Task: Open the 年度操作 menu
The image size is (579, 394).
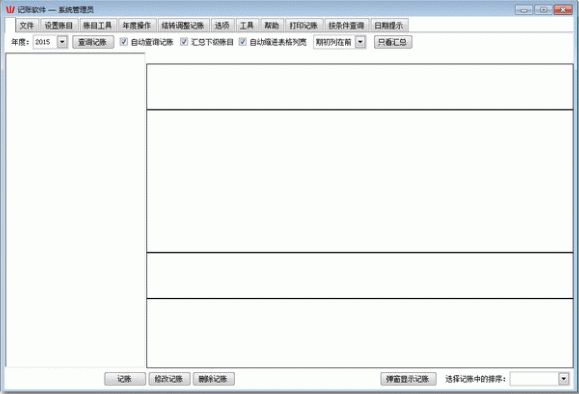Action: [x=137, y=25]
